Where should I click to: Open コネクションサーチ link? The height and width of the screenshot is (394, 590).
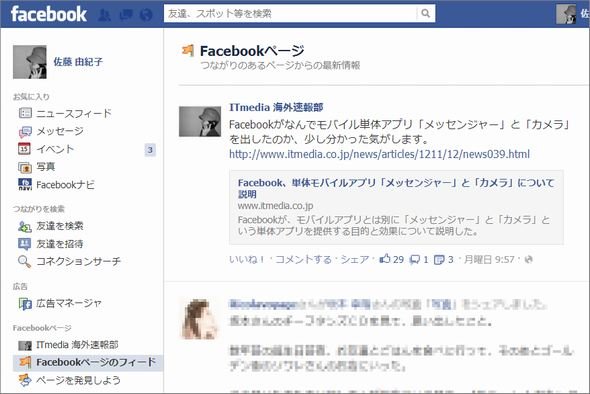click(x=78, y=261)
